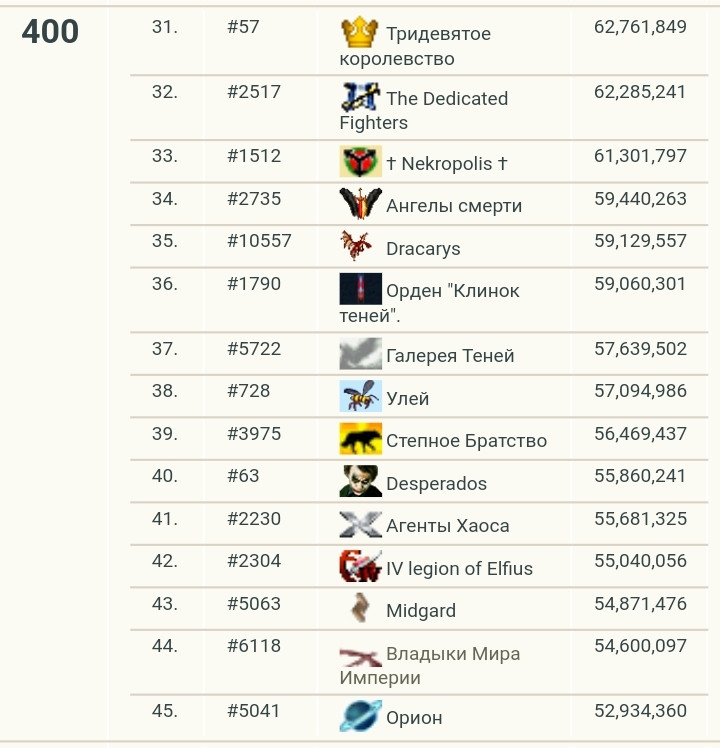
Task: Click clan ID #10557
Action: tap(259, 241)
